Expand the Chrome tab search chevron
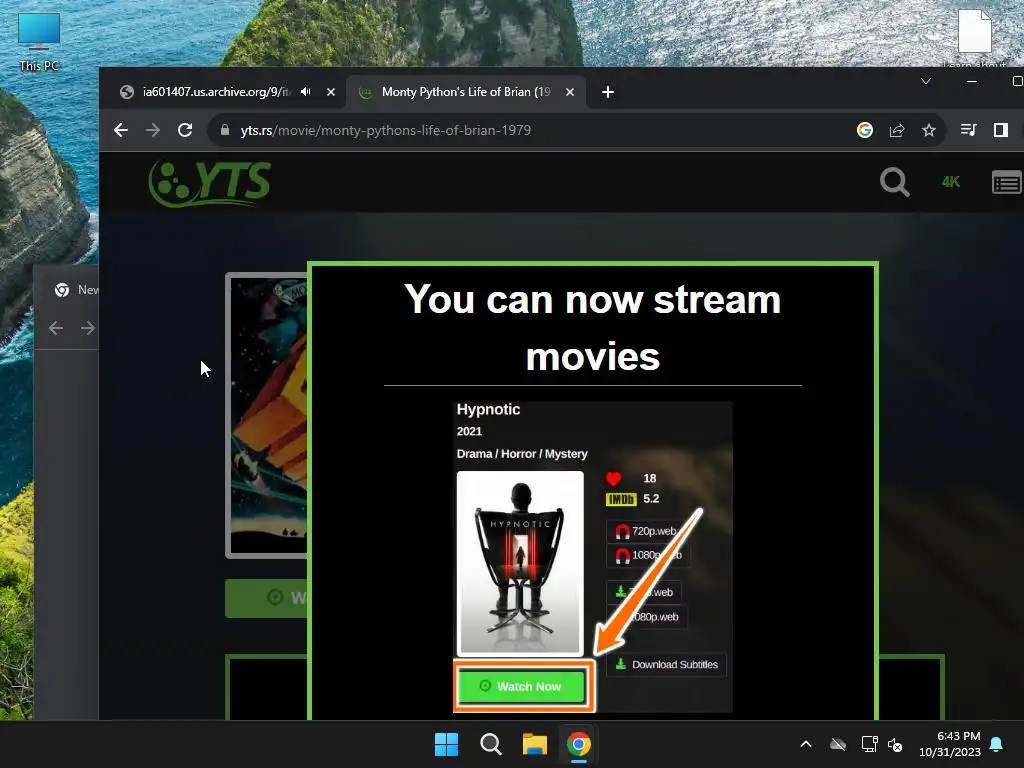The width and height of the screenshot is (1024, 768). 925,81
